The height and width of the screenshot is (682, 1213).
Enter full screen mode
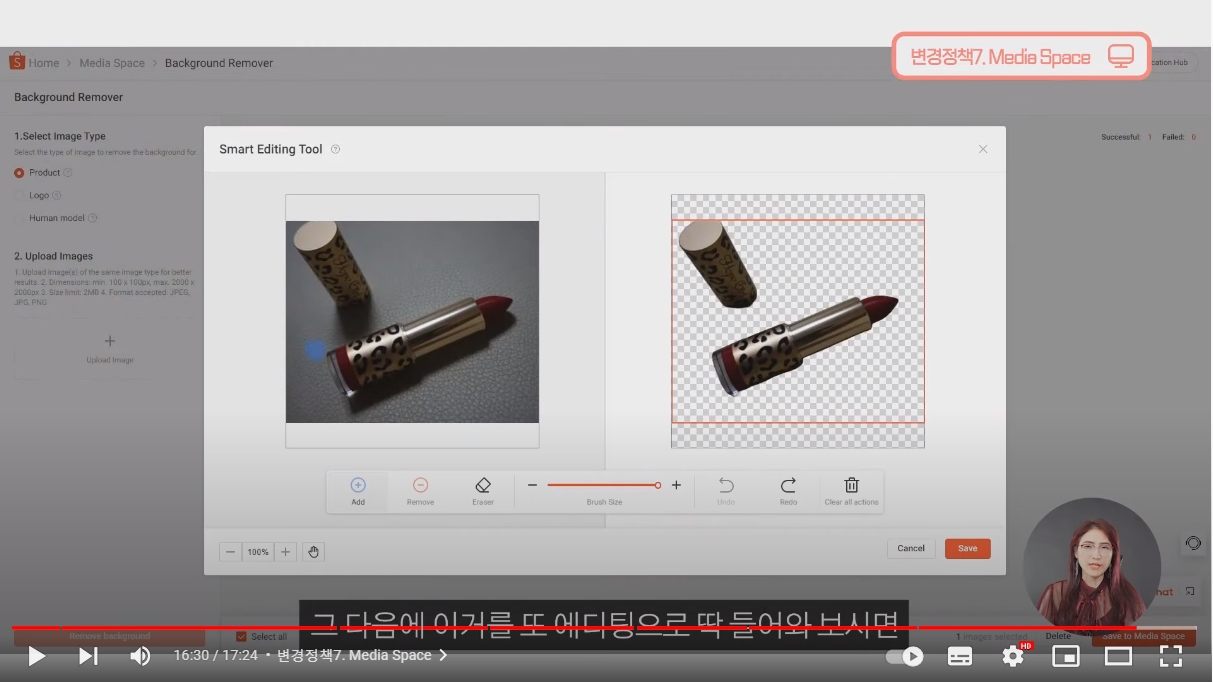(1171, 656)
